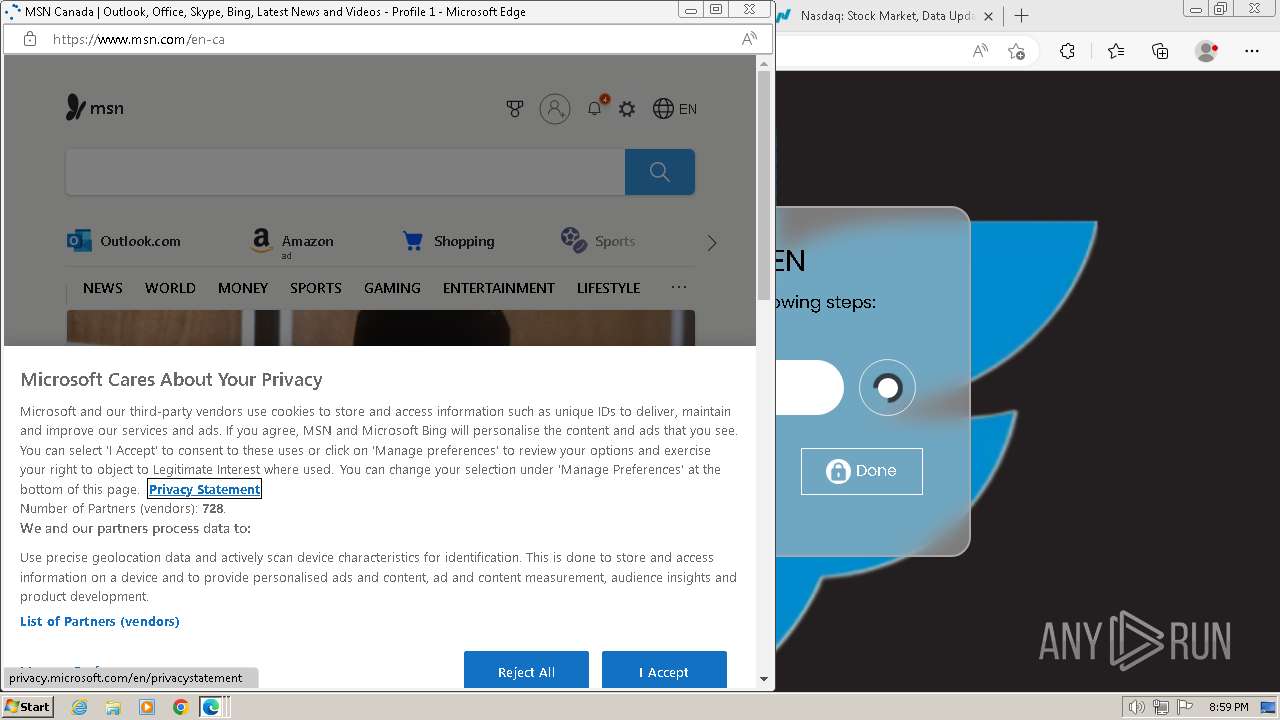
Task: Open the MSN notifications bell
Action: click(595, 108)
